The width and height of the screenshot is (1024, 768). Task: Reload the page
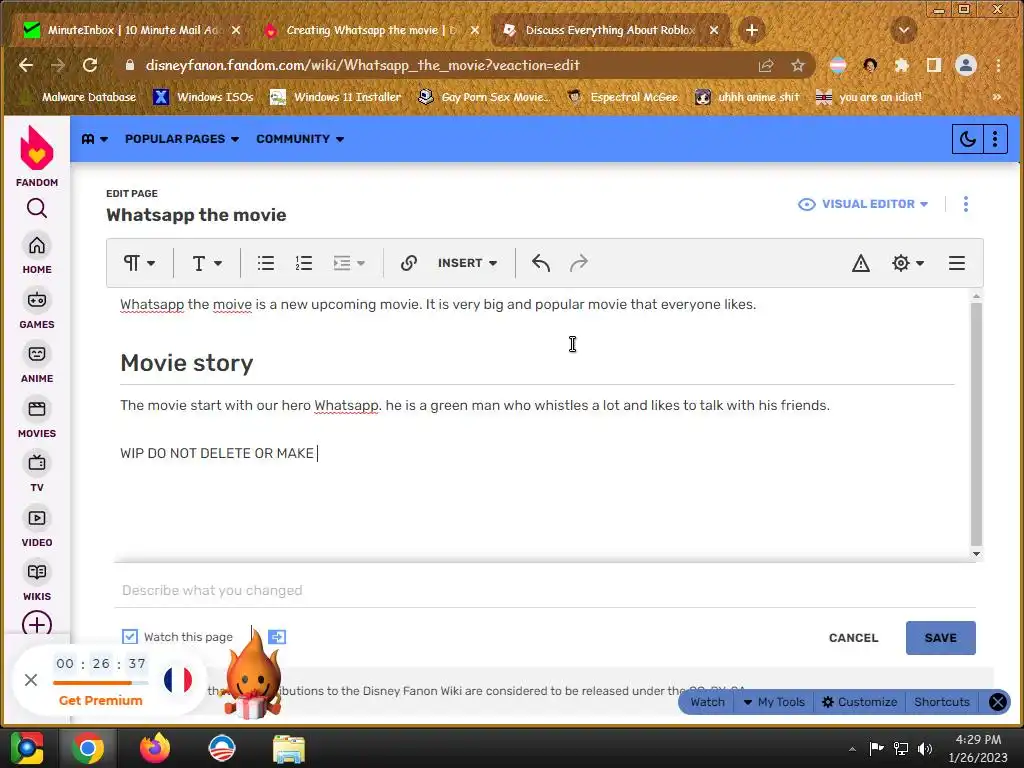(90, 65)
